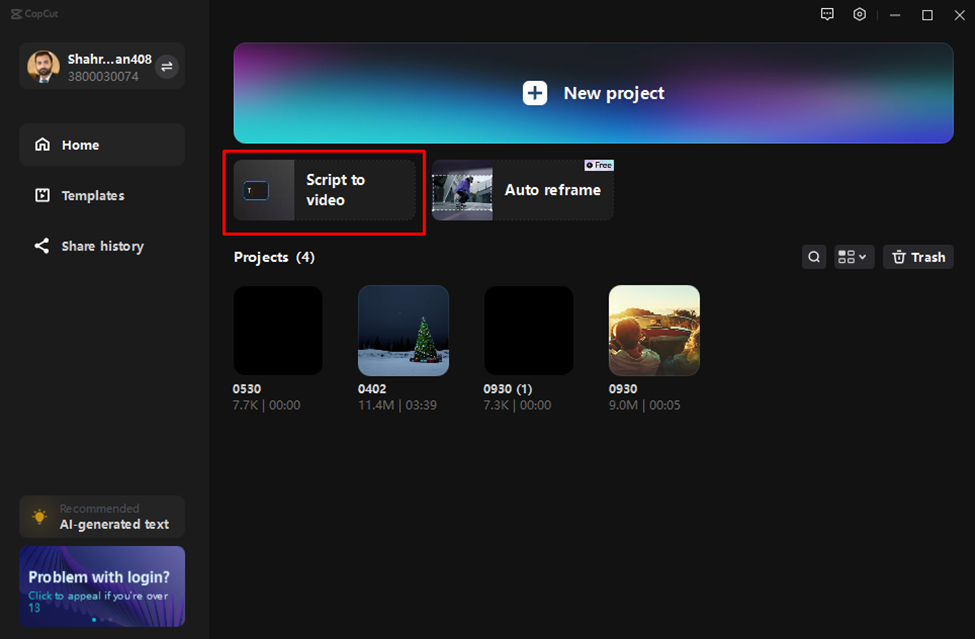Maximize the CapCut window

[x=927, y=15]
